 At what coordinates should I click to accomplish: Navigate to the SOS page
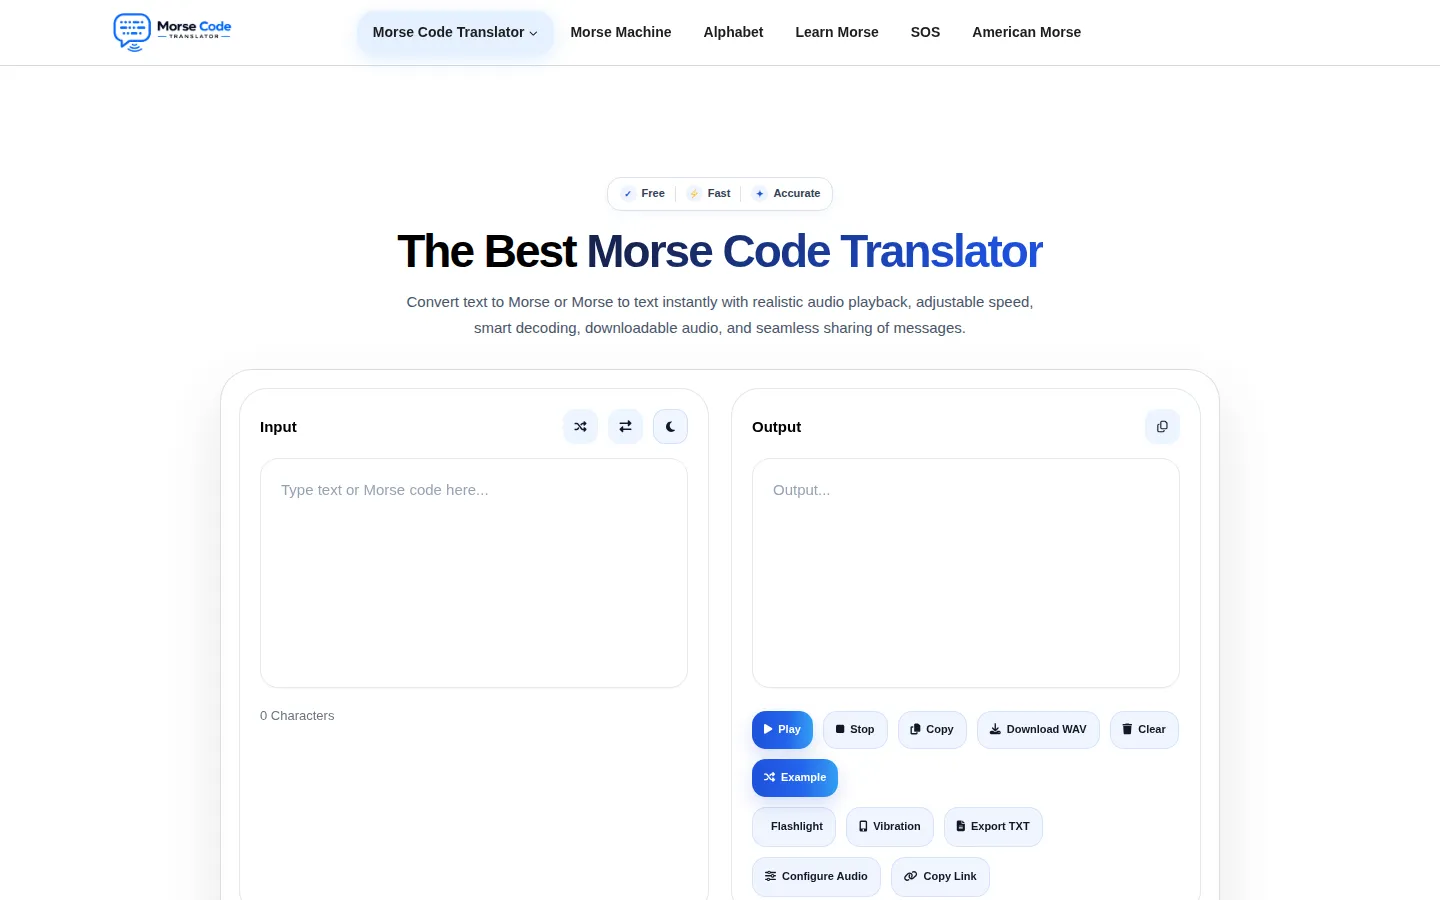[x=925, y=32]
